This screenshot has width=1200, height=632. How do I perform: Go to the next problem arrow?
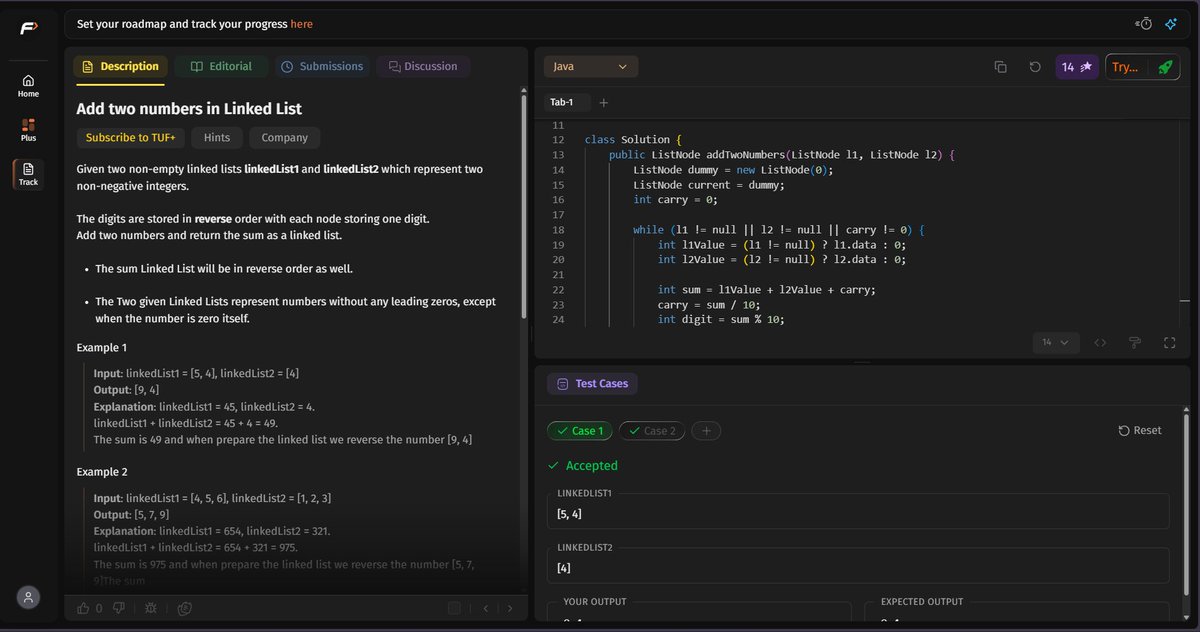coord(510,607)
